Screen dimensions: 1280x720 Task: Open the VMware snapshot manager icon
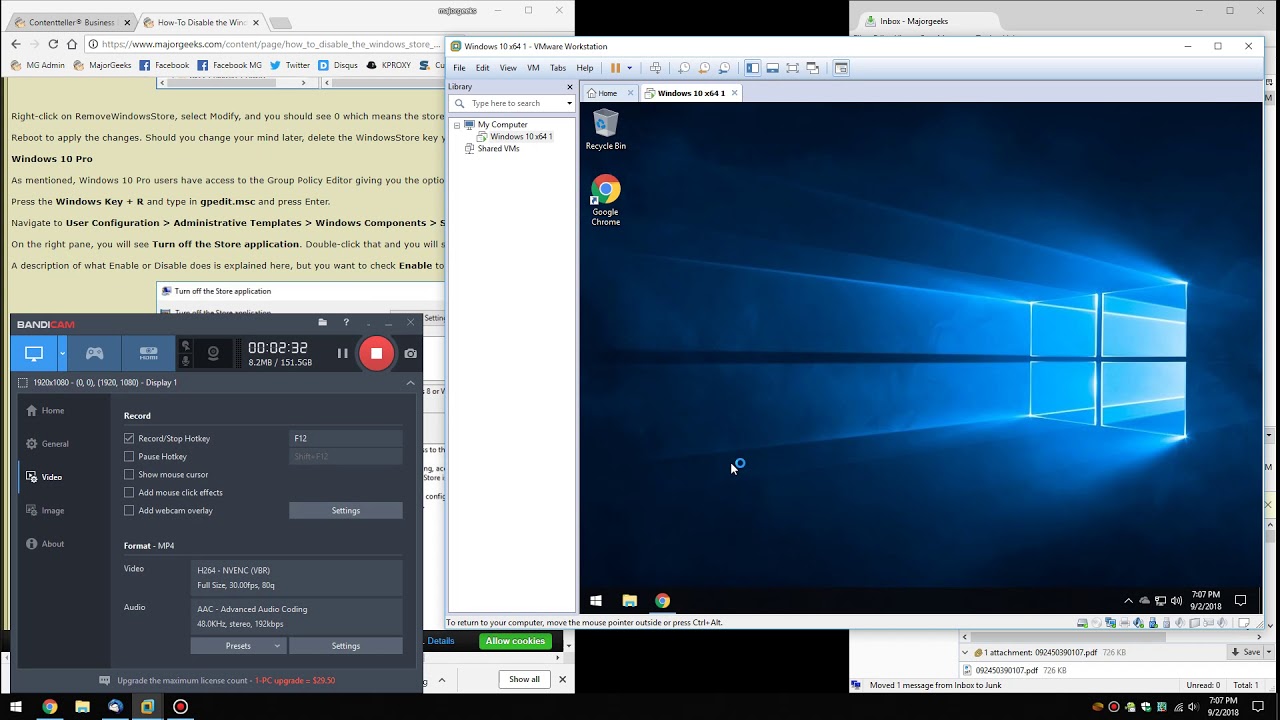point(724,68)
